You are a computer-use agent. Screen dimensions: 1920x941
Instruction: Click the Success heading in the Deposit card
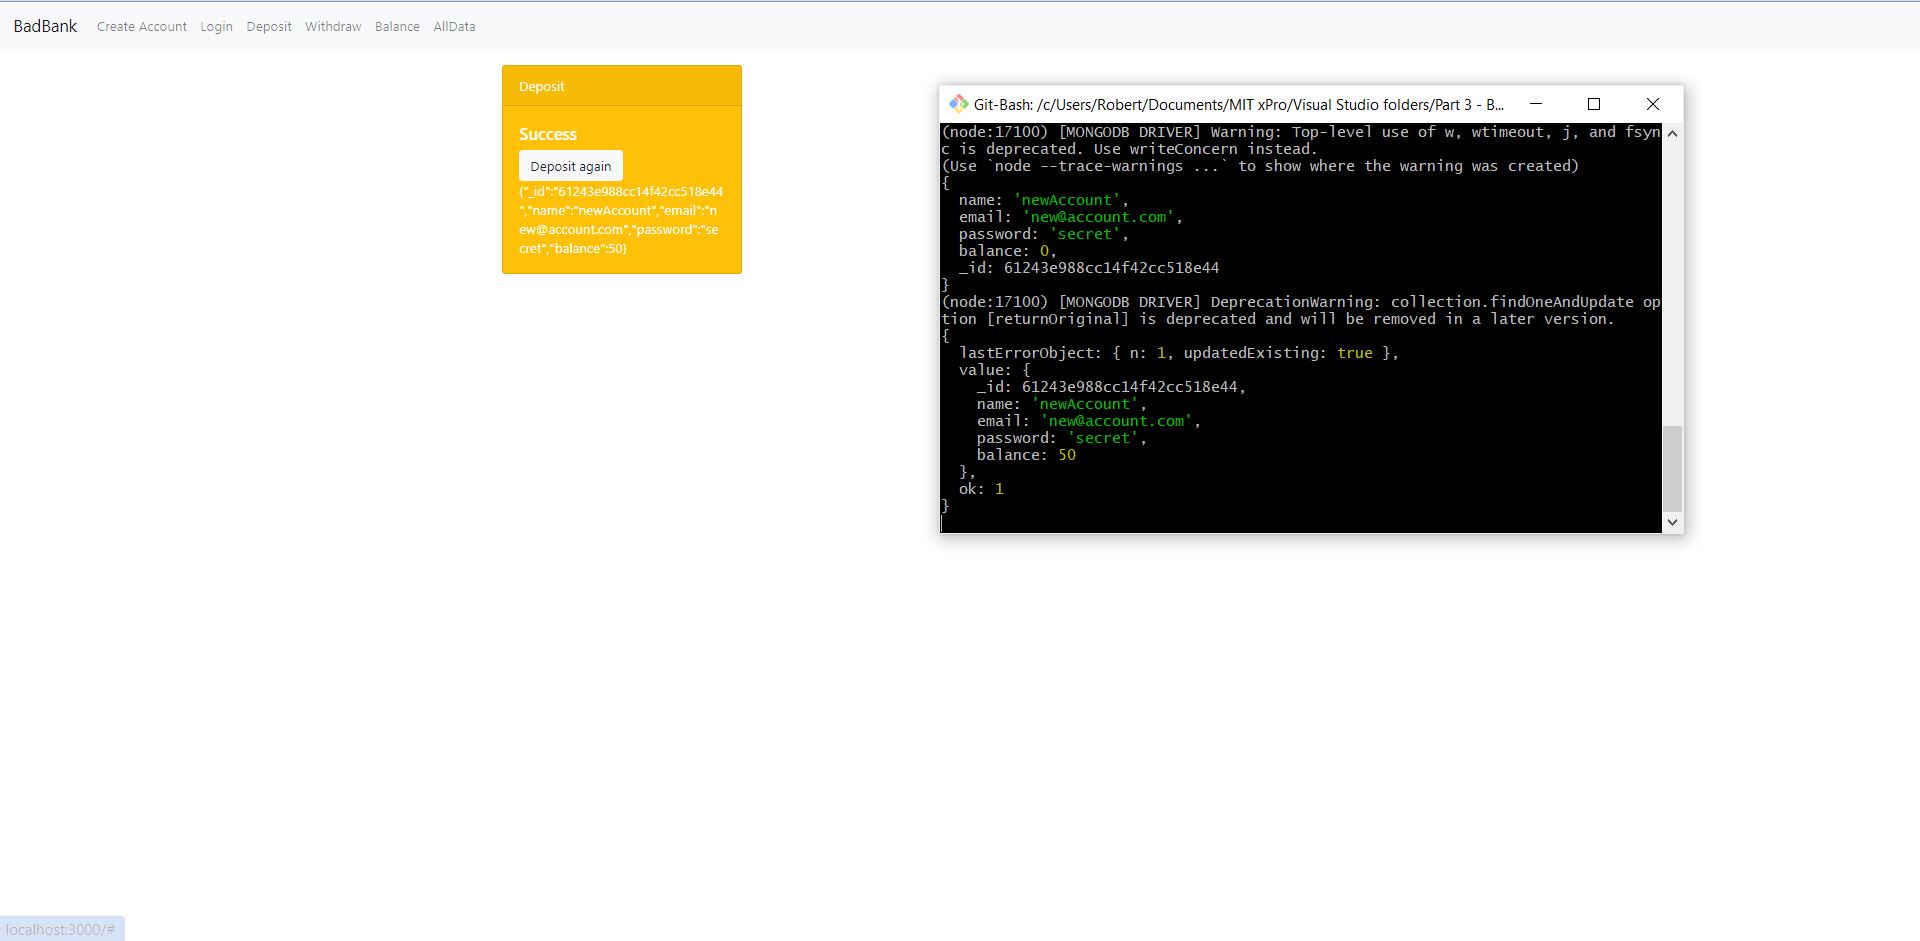(547, 134)
